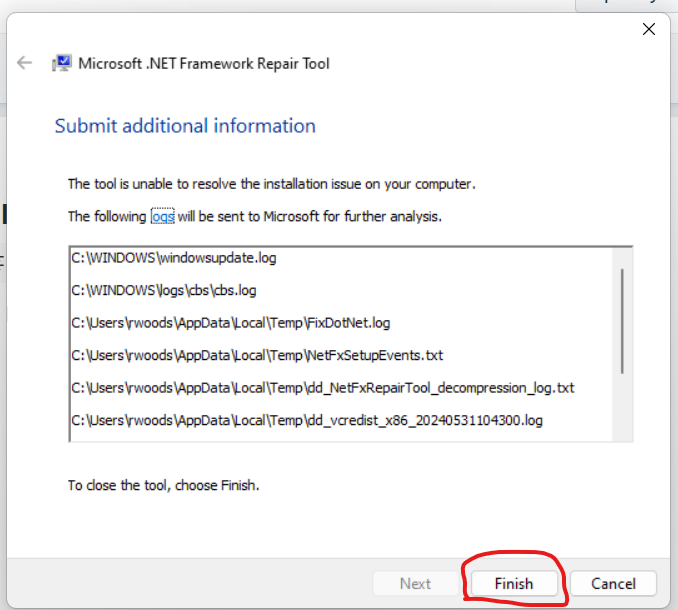The image size is (678, 610).
Task: Click the log list scrollbar thumb
Action: pos(622,321)
